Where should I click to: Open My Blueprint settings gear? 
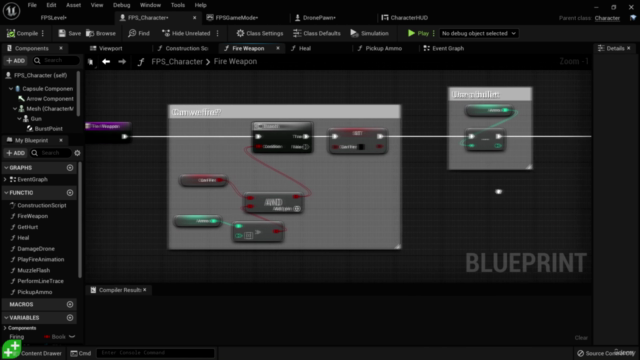click(x=77, y=153)
